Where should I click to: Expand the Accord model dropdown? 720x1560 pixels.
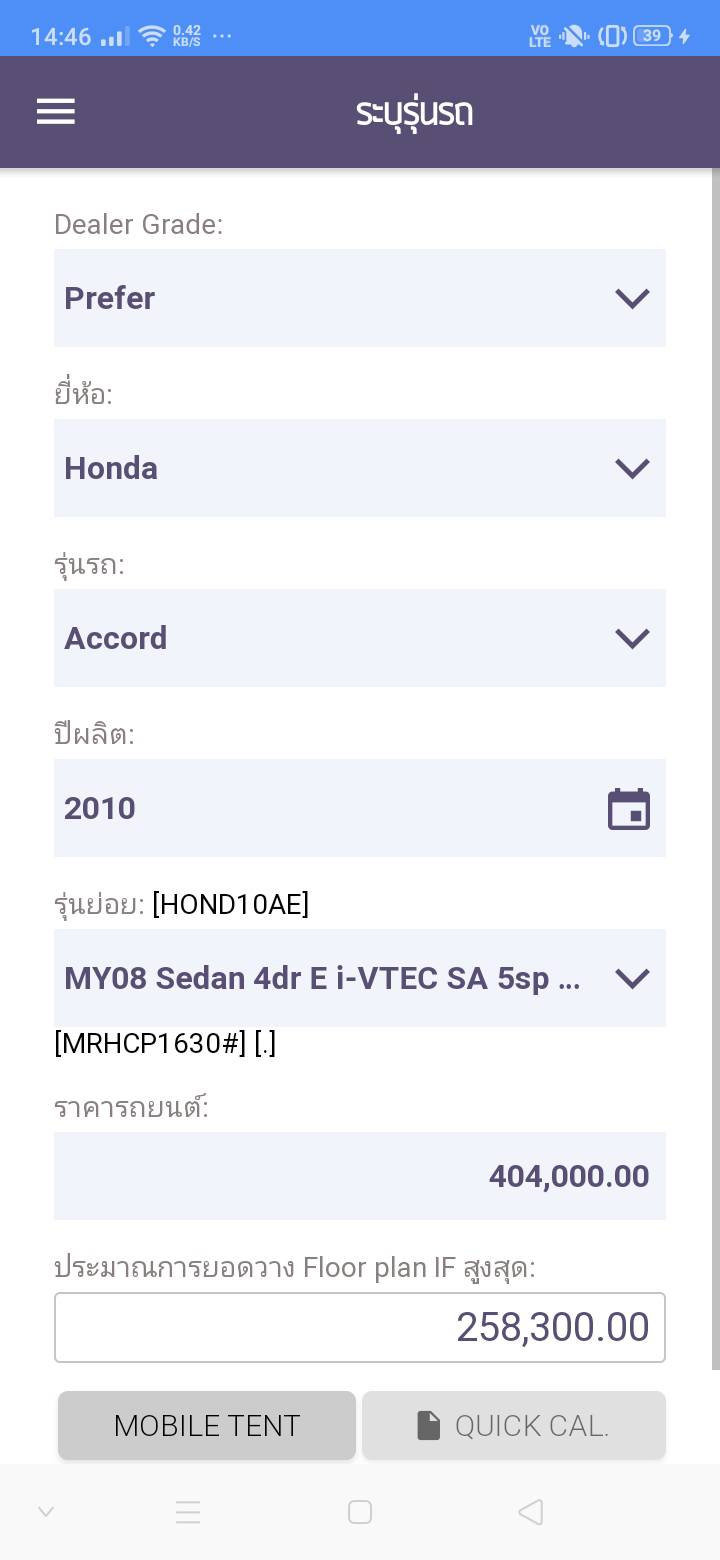click(x=360, y=638)
